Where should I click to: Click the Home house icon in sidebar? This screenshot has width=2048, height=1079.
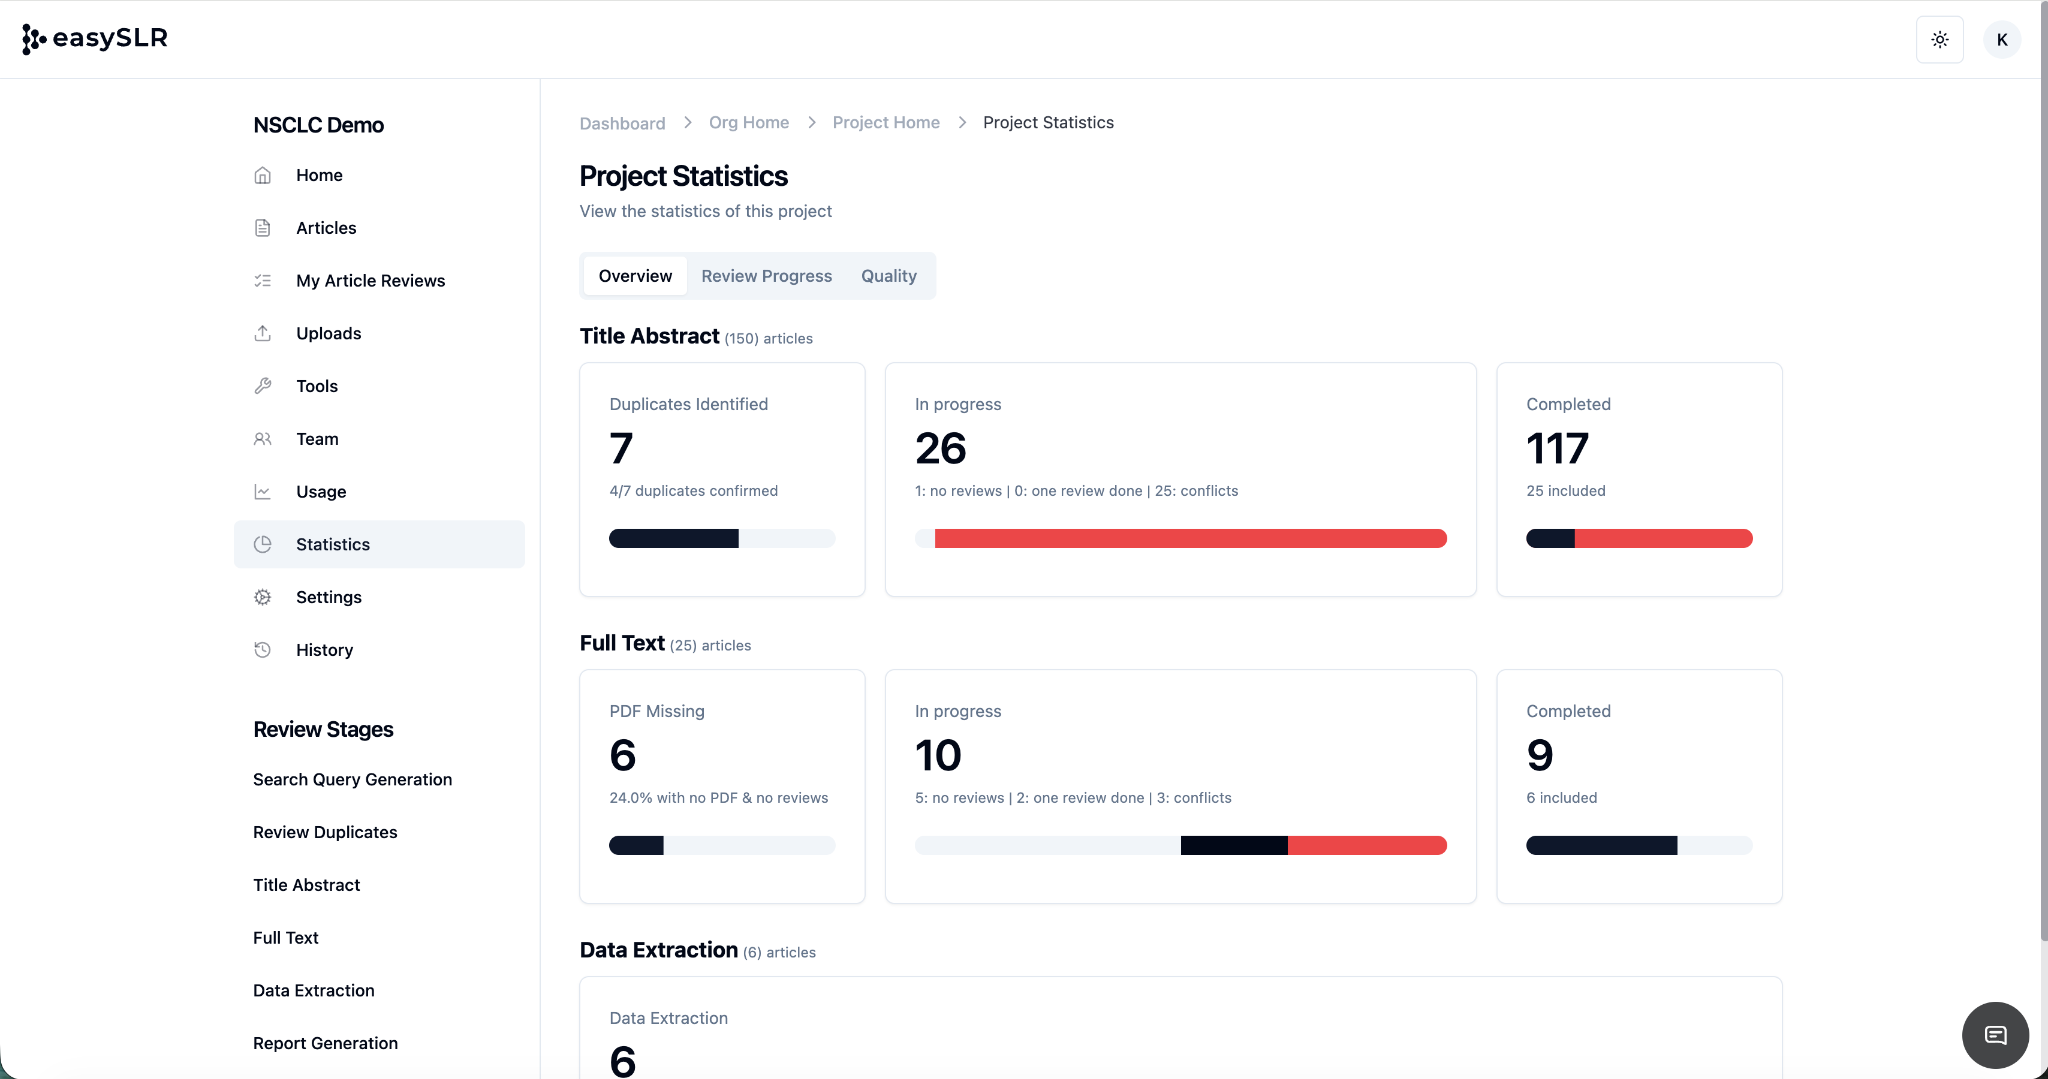point(263,175)
